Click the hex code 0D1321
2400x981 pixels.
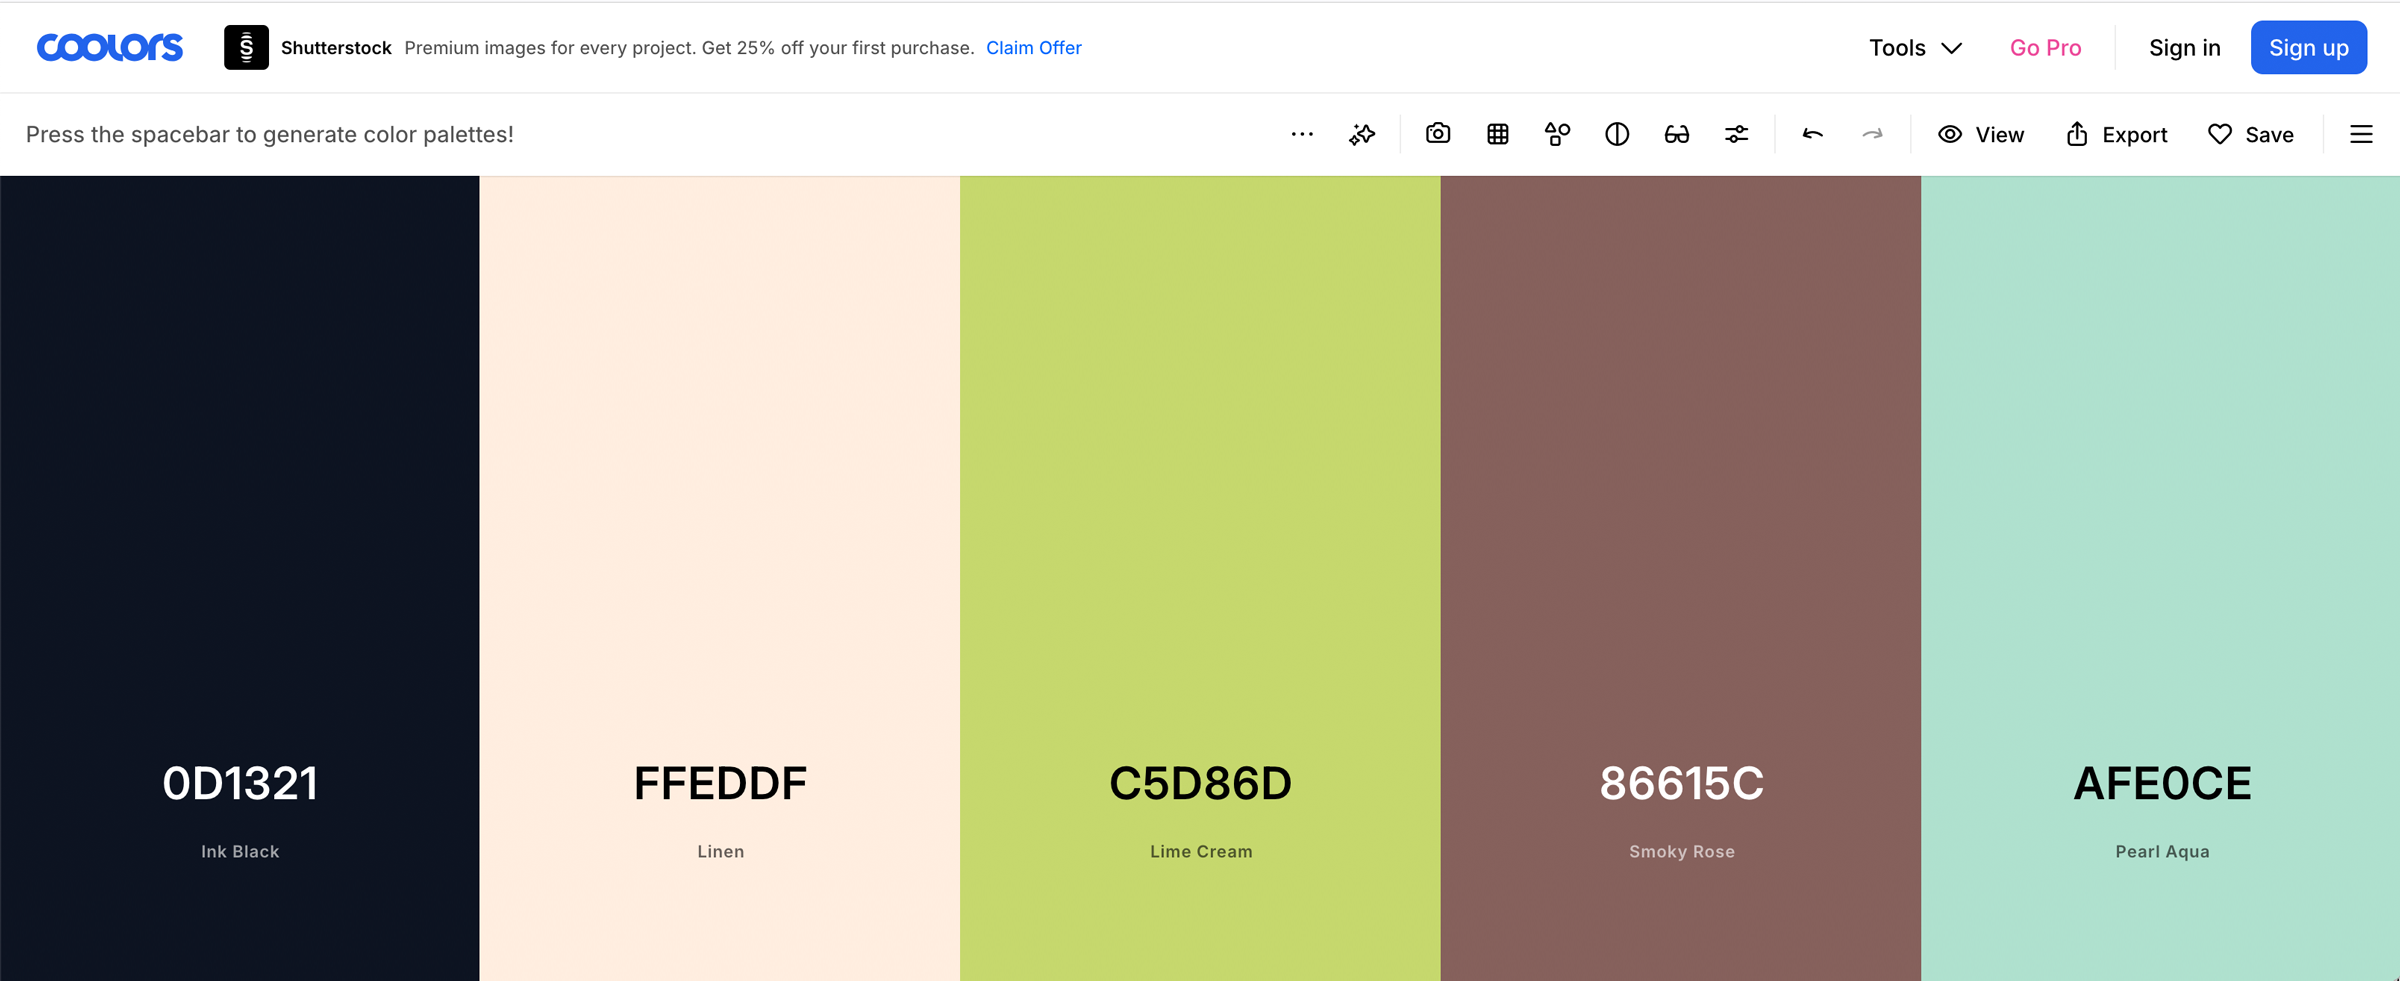pos(240,783)
